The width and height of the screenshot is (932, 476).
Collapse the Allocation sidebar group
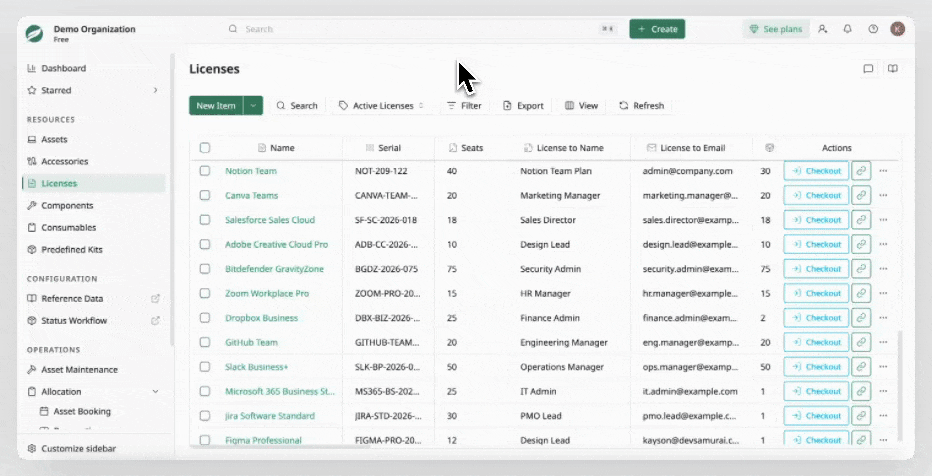[x=155, y=392]
